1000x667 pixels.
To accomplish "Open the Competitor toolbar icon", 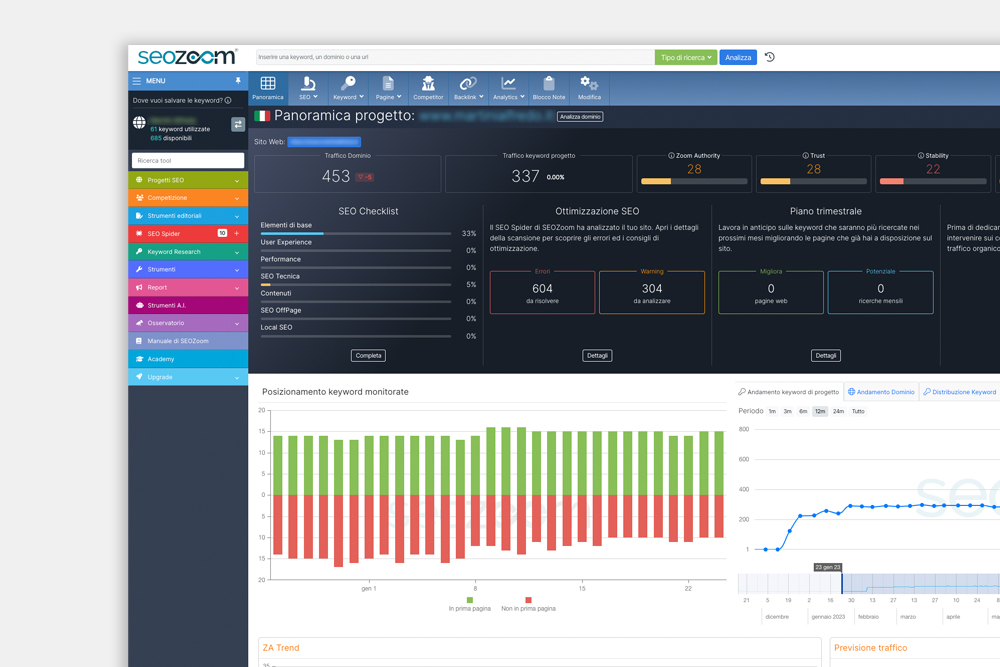I will tap(428, 88).
